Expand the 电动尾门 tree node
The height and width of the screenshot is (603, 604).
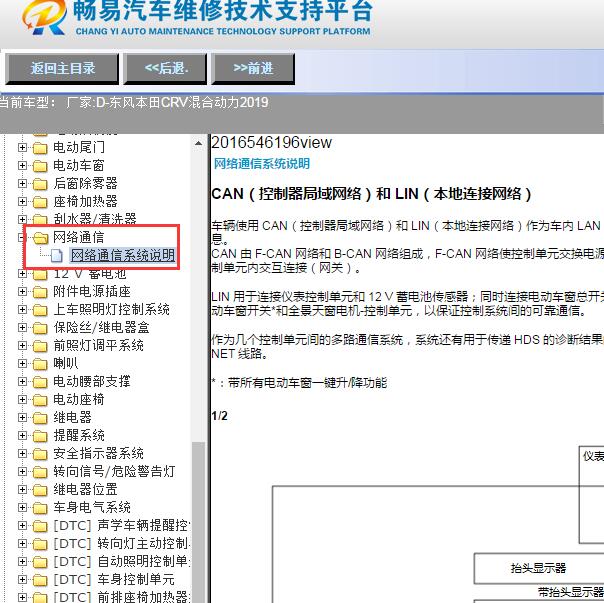(x=22, y=147)
